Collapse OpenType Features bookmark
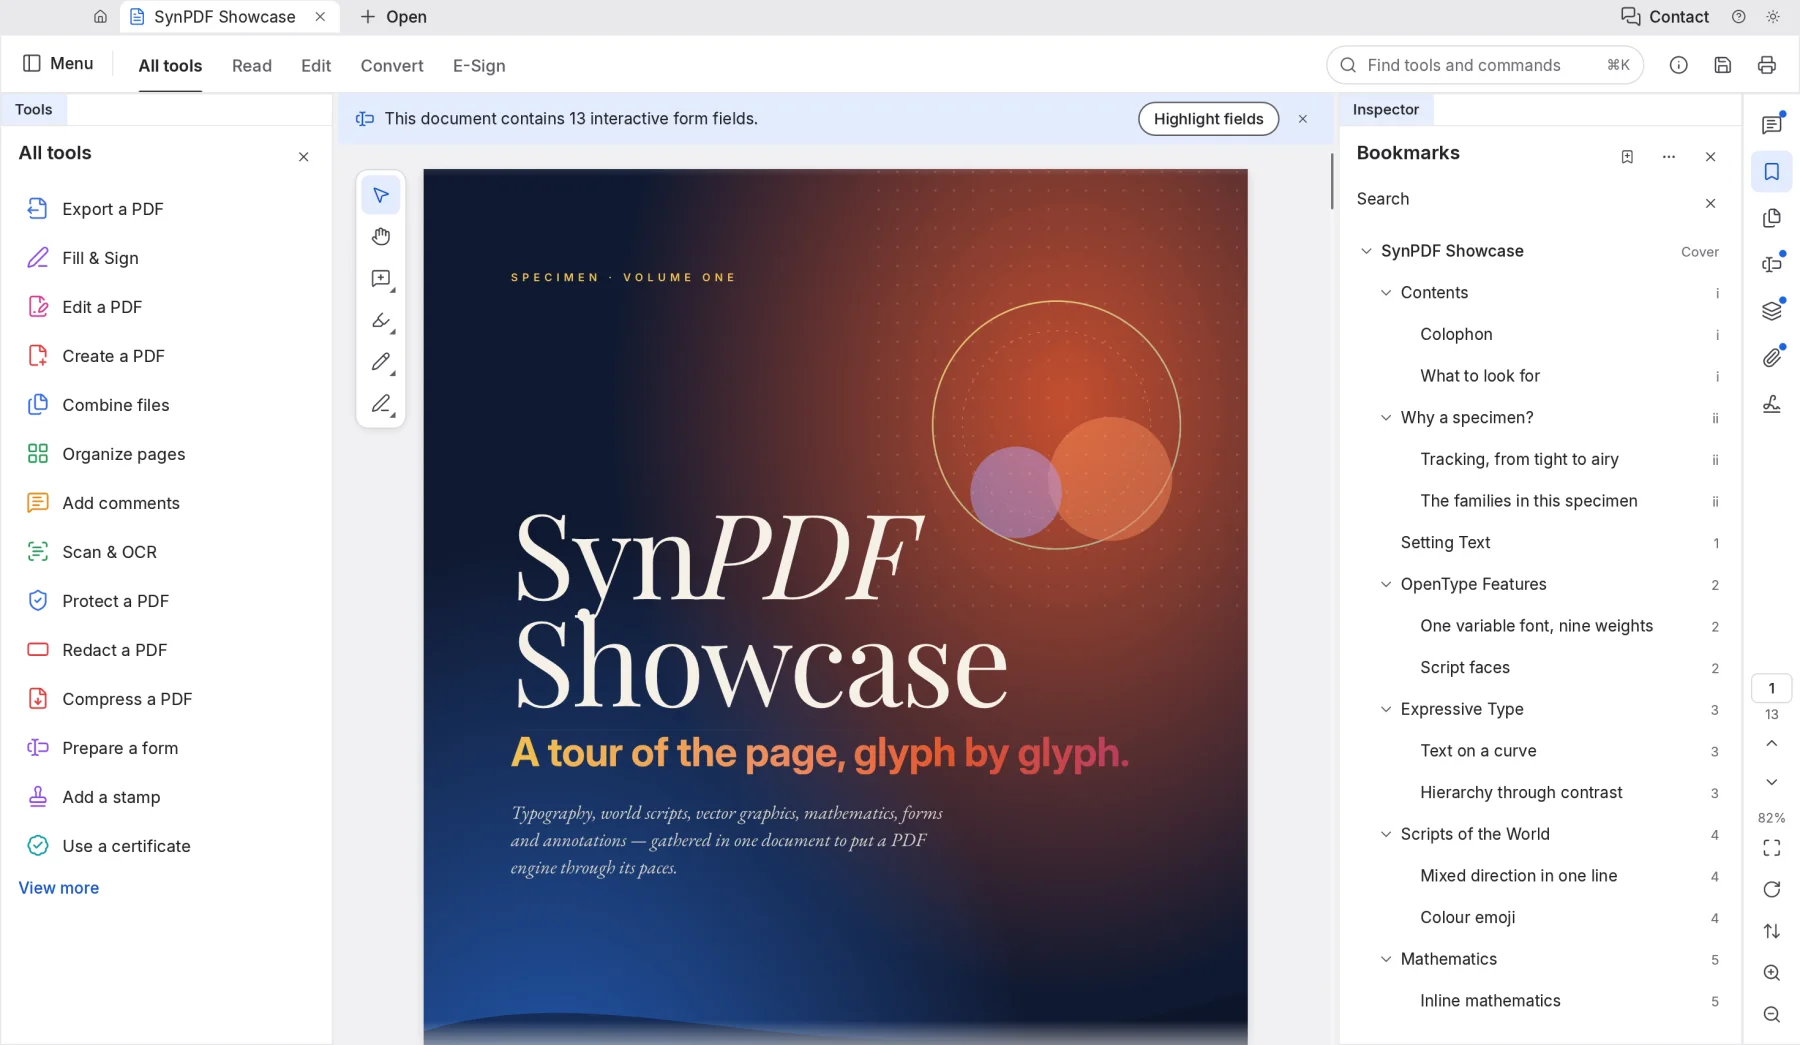The height and width of the screenshot is (1045, 1800). point(1385,584)
